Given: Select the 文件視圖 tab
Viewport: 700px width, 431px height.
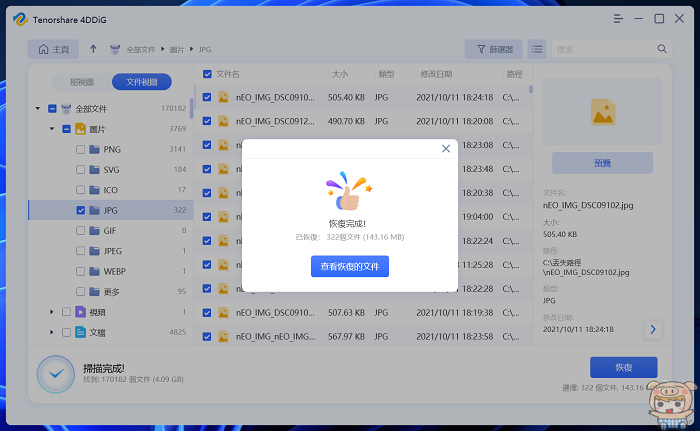Looking at the screenshot, I should click(140, 81).
